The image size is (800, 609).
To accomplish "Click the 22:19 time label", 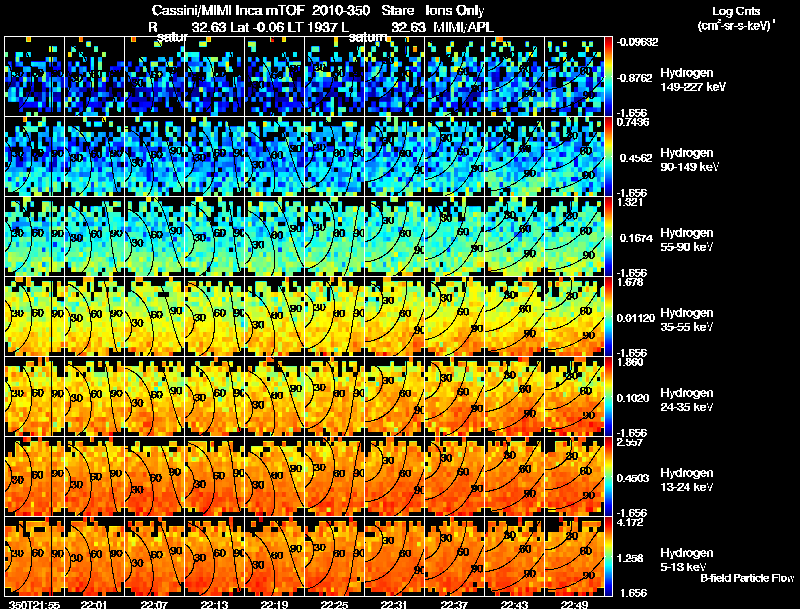I will pyautogui.click(x=274, y=605).
